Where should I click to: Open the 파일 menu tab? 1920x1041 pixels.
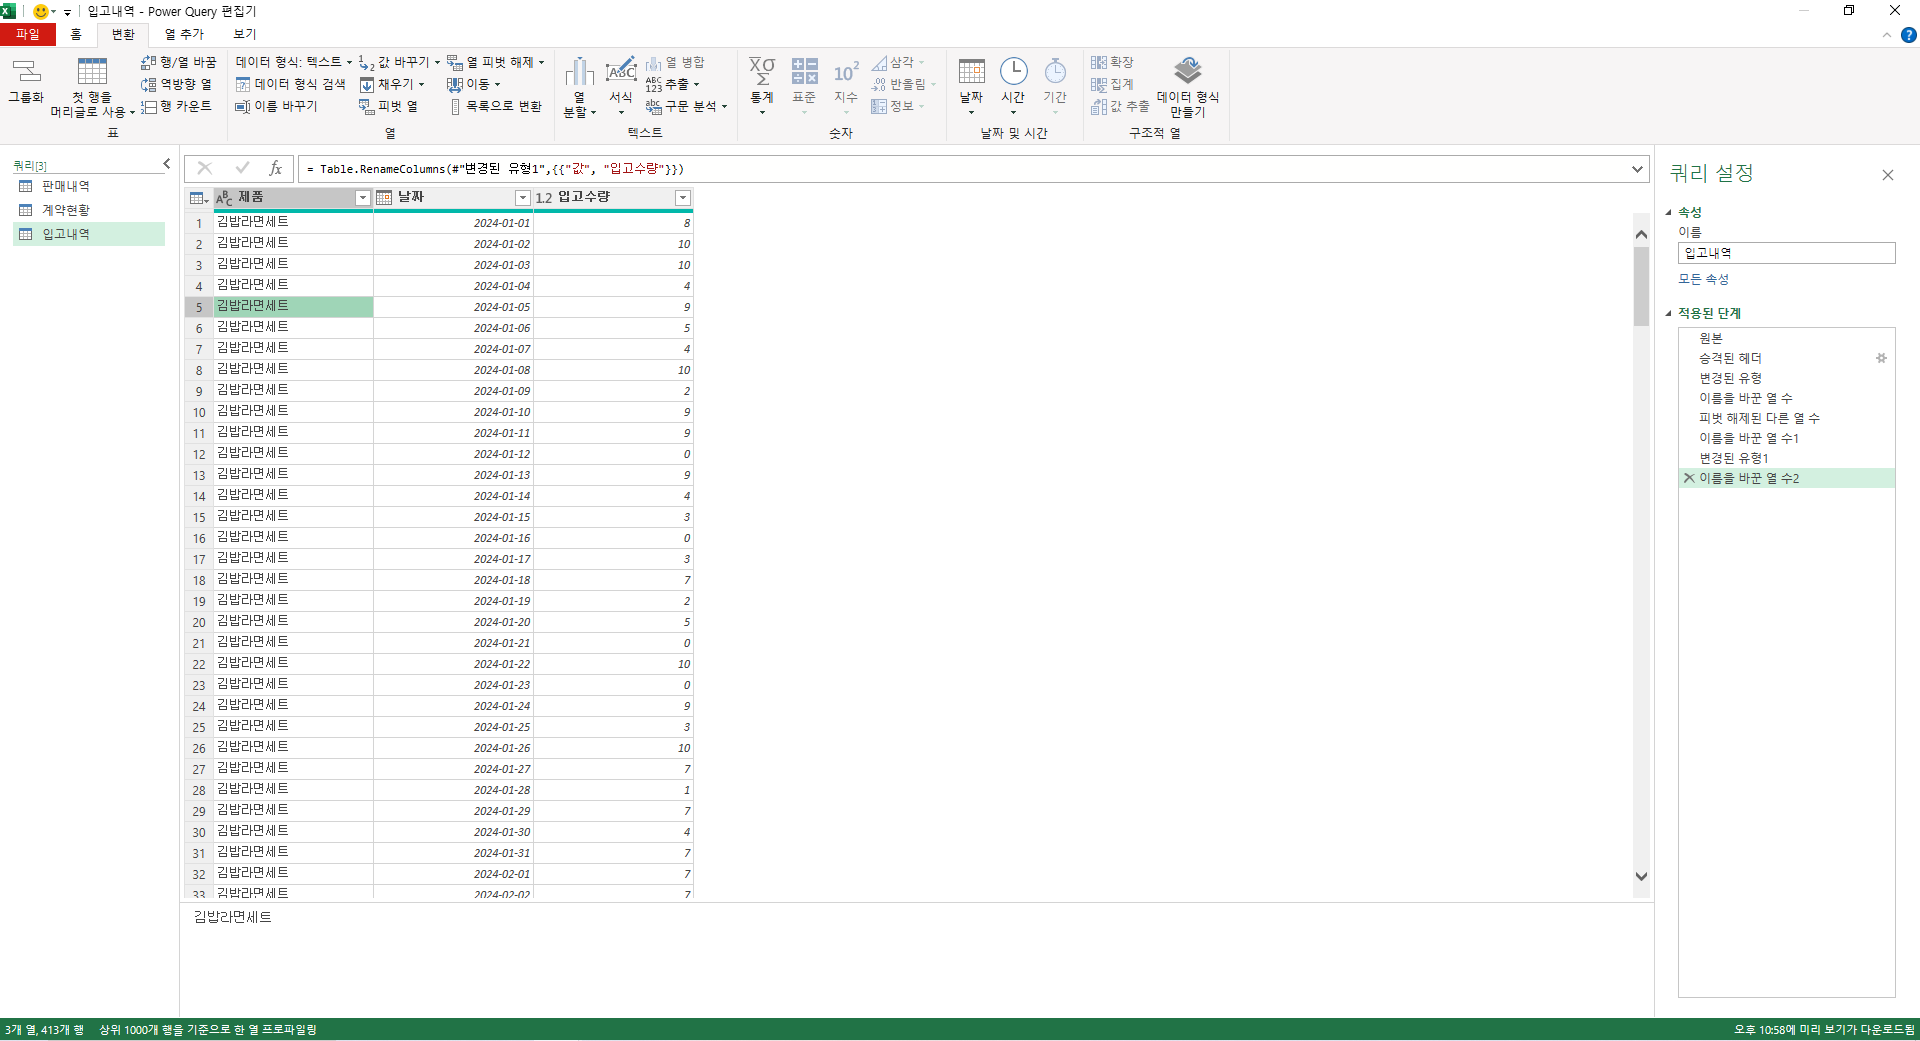coord(28,34)
